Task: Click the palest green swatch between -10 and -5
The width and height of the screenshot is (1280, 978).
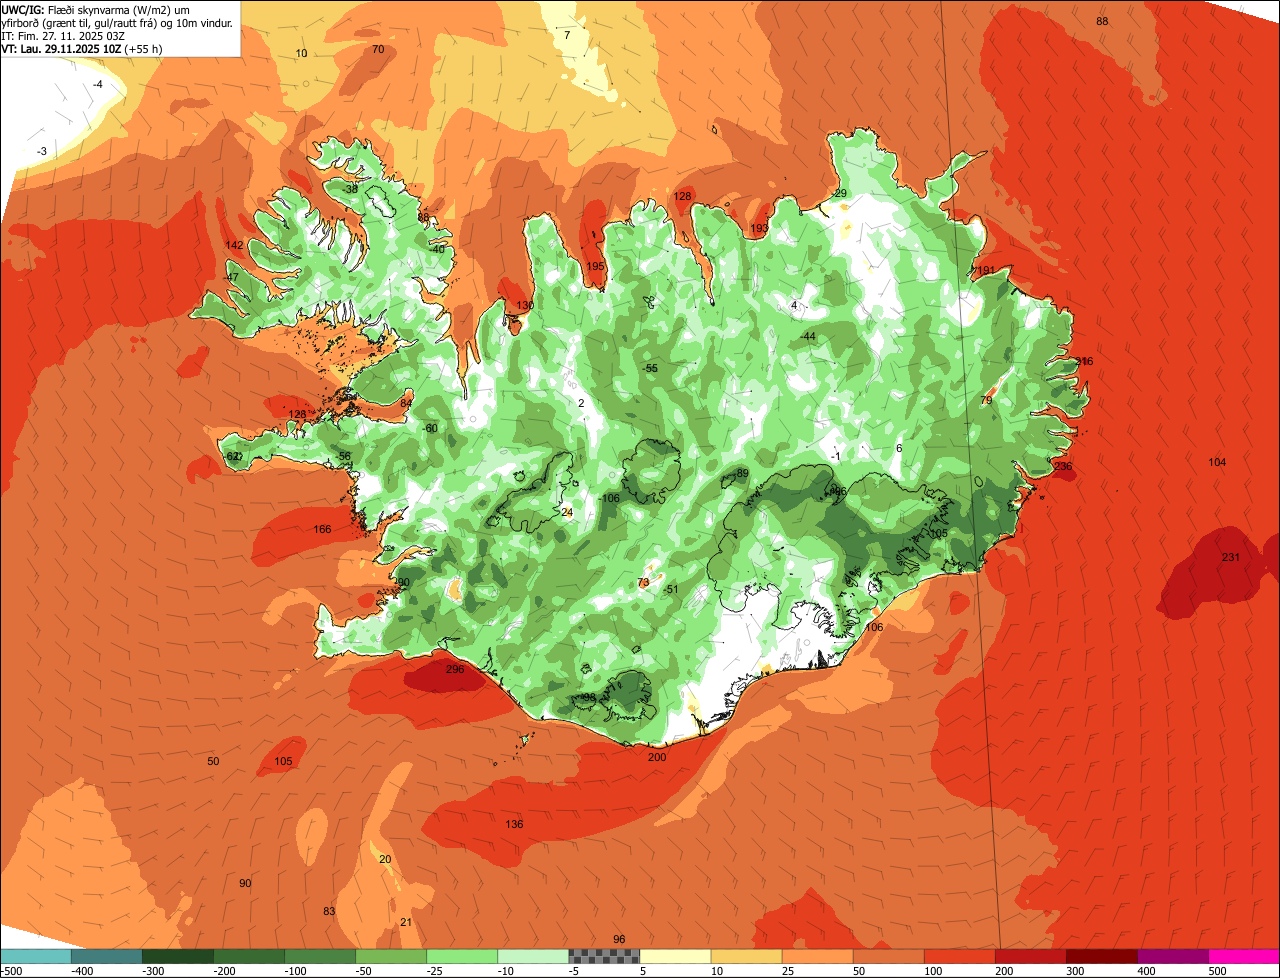Action: click(533, 956)
